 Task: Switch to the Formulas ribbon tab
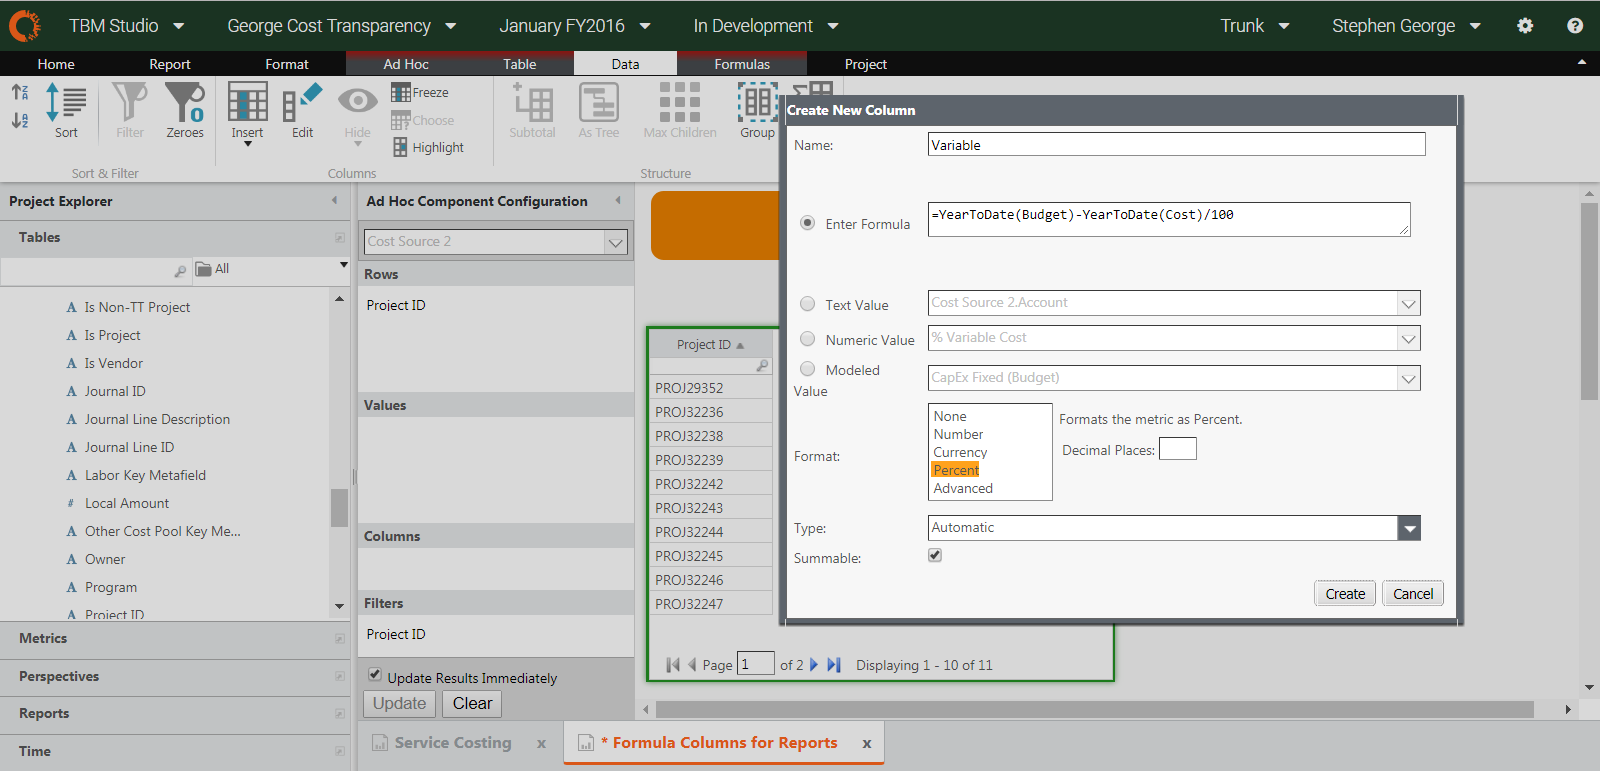(x=742, y=64)
